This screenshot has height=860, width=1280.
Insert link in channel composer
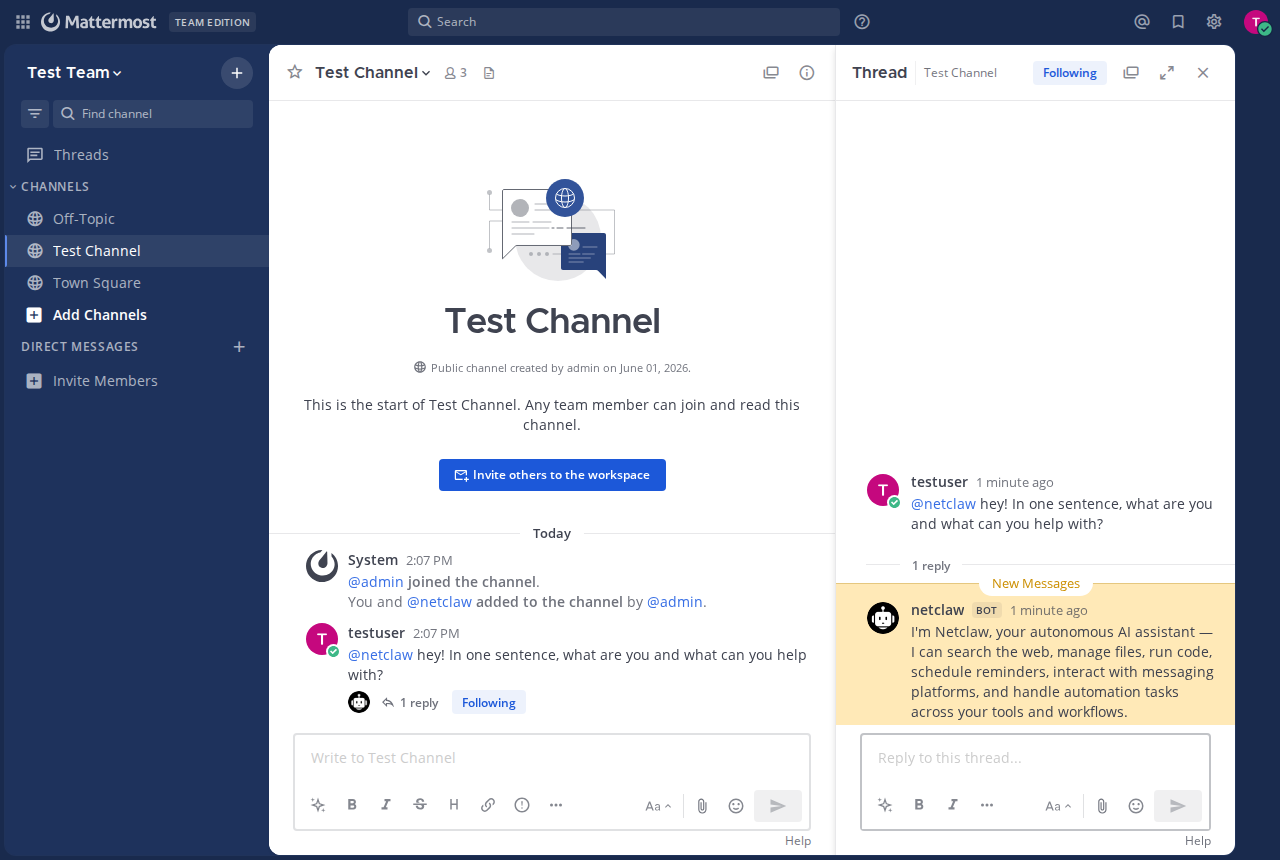[x=488, y=805]
